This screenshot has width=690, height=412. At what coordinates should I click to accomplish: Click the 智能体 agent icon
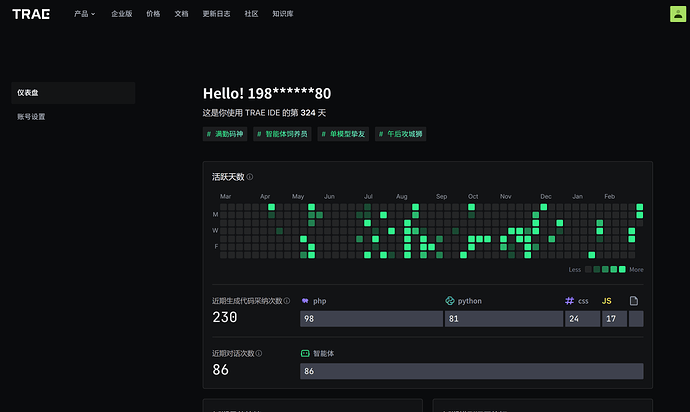point(305,353)
